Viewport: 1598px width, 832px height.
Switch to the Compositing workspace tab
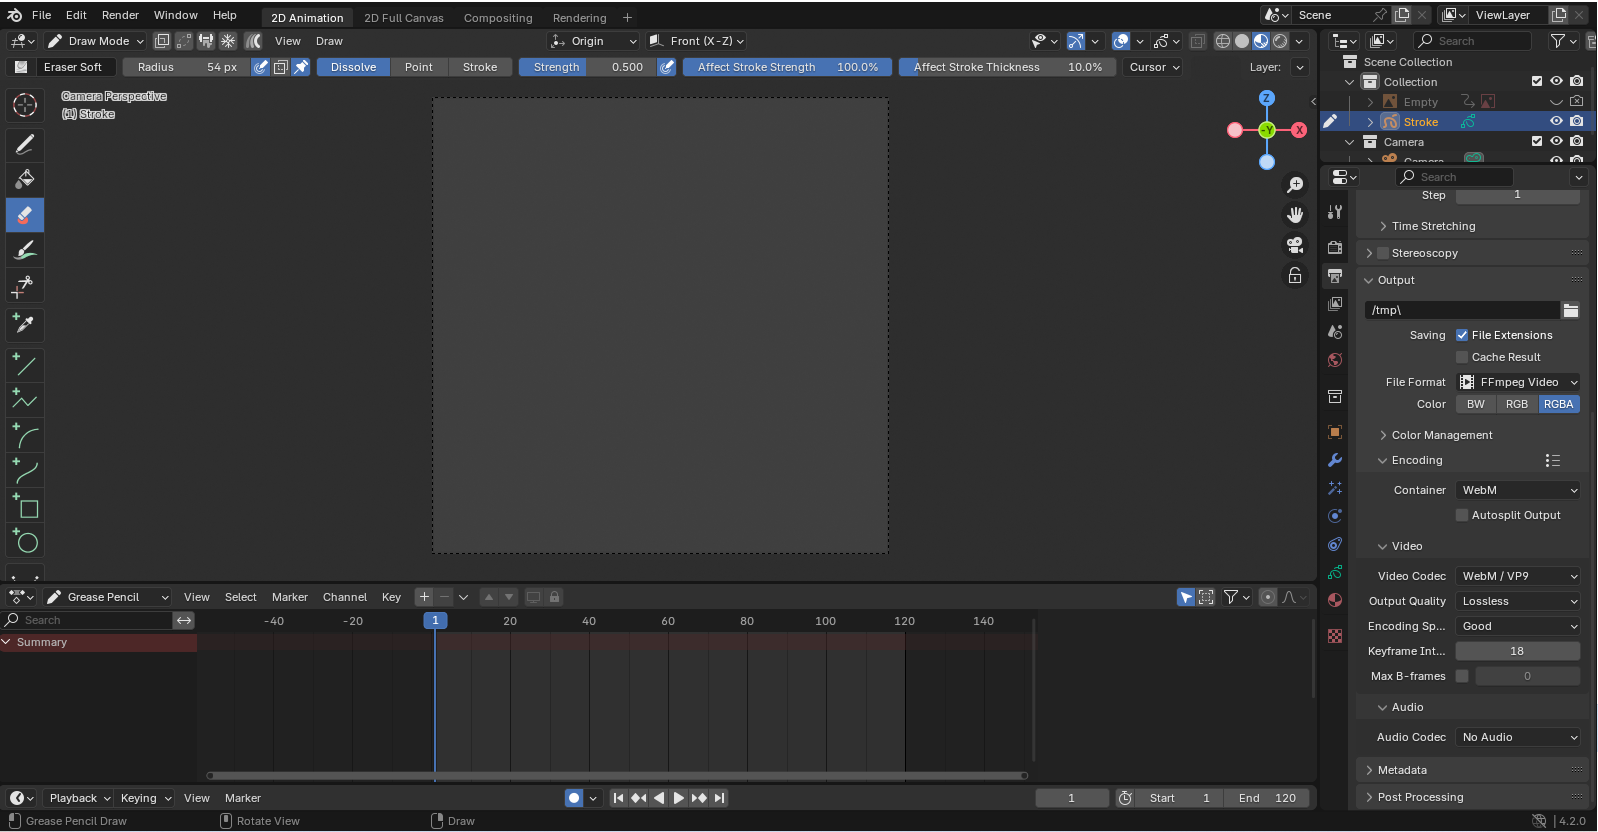pyautogui.click(x=497, y=18)
